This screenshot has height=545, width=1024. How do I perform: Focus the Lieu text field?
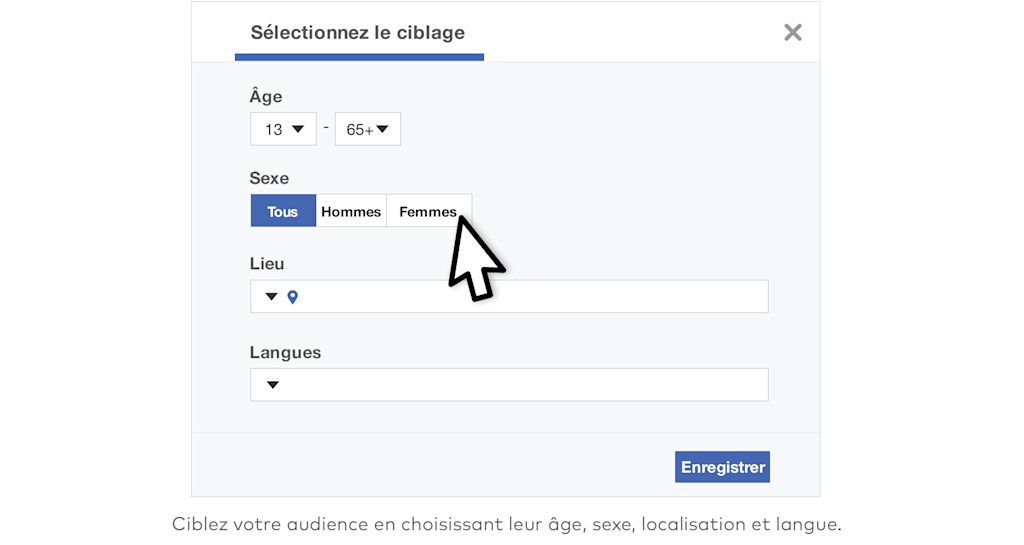(x=530, y=297)
